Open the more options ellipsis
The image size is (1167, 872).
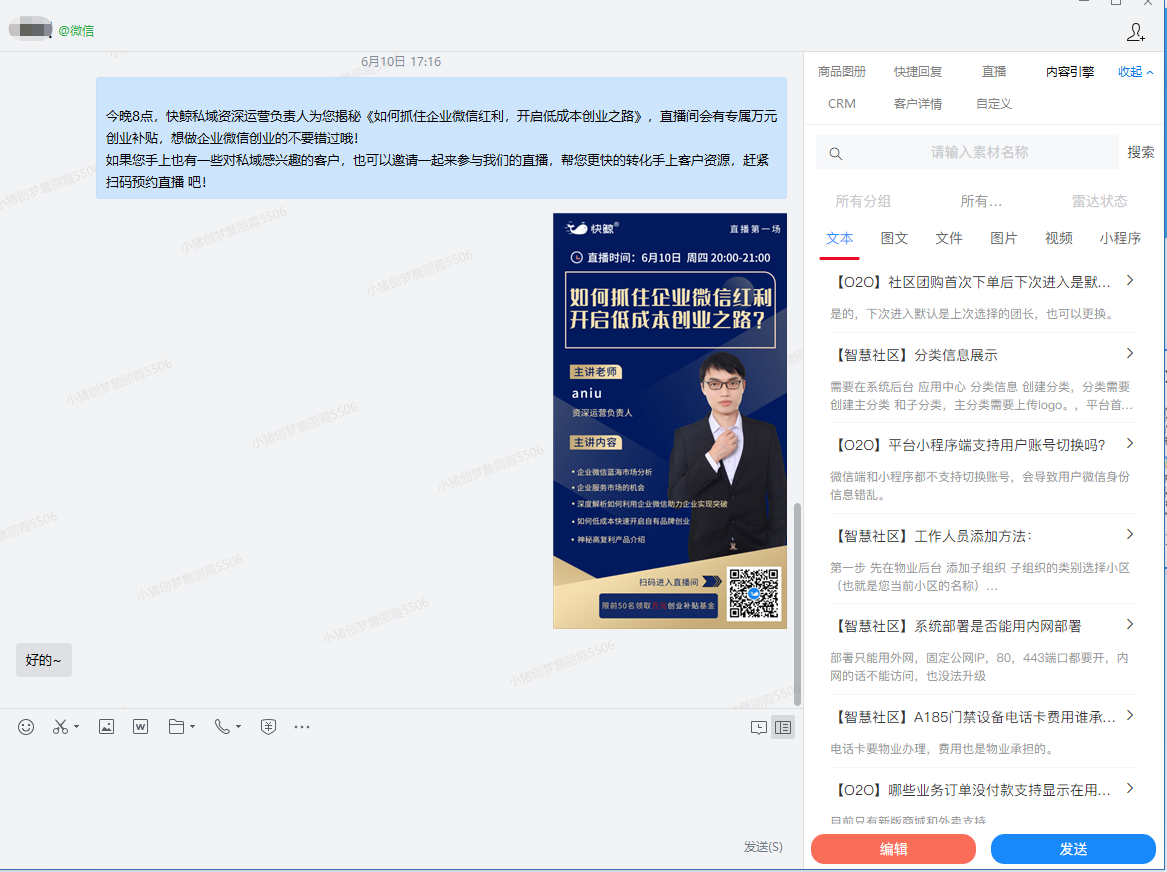(x=302, y=727)
